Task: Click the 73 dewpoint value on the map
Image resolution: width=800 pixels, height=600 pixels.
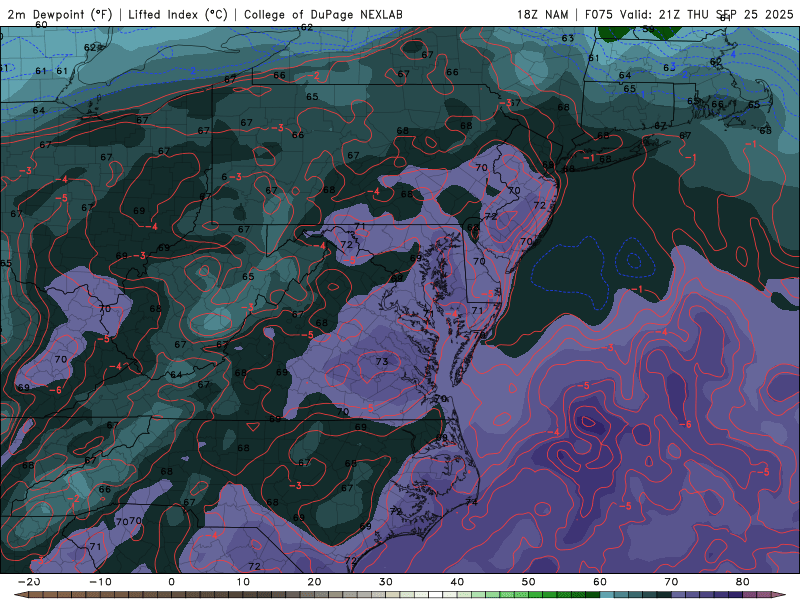Action: [x=382, y=361]
